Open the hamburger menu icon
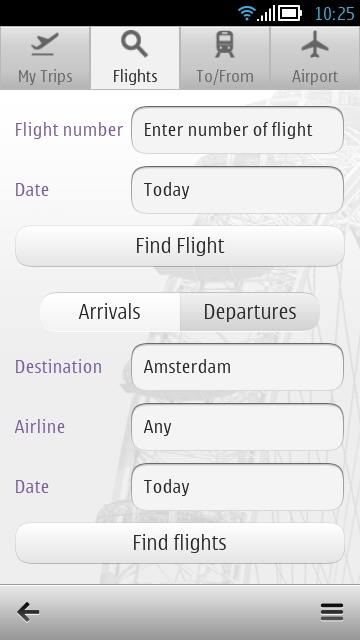Screen dimensions: 360x640 tap(332, 612)
